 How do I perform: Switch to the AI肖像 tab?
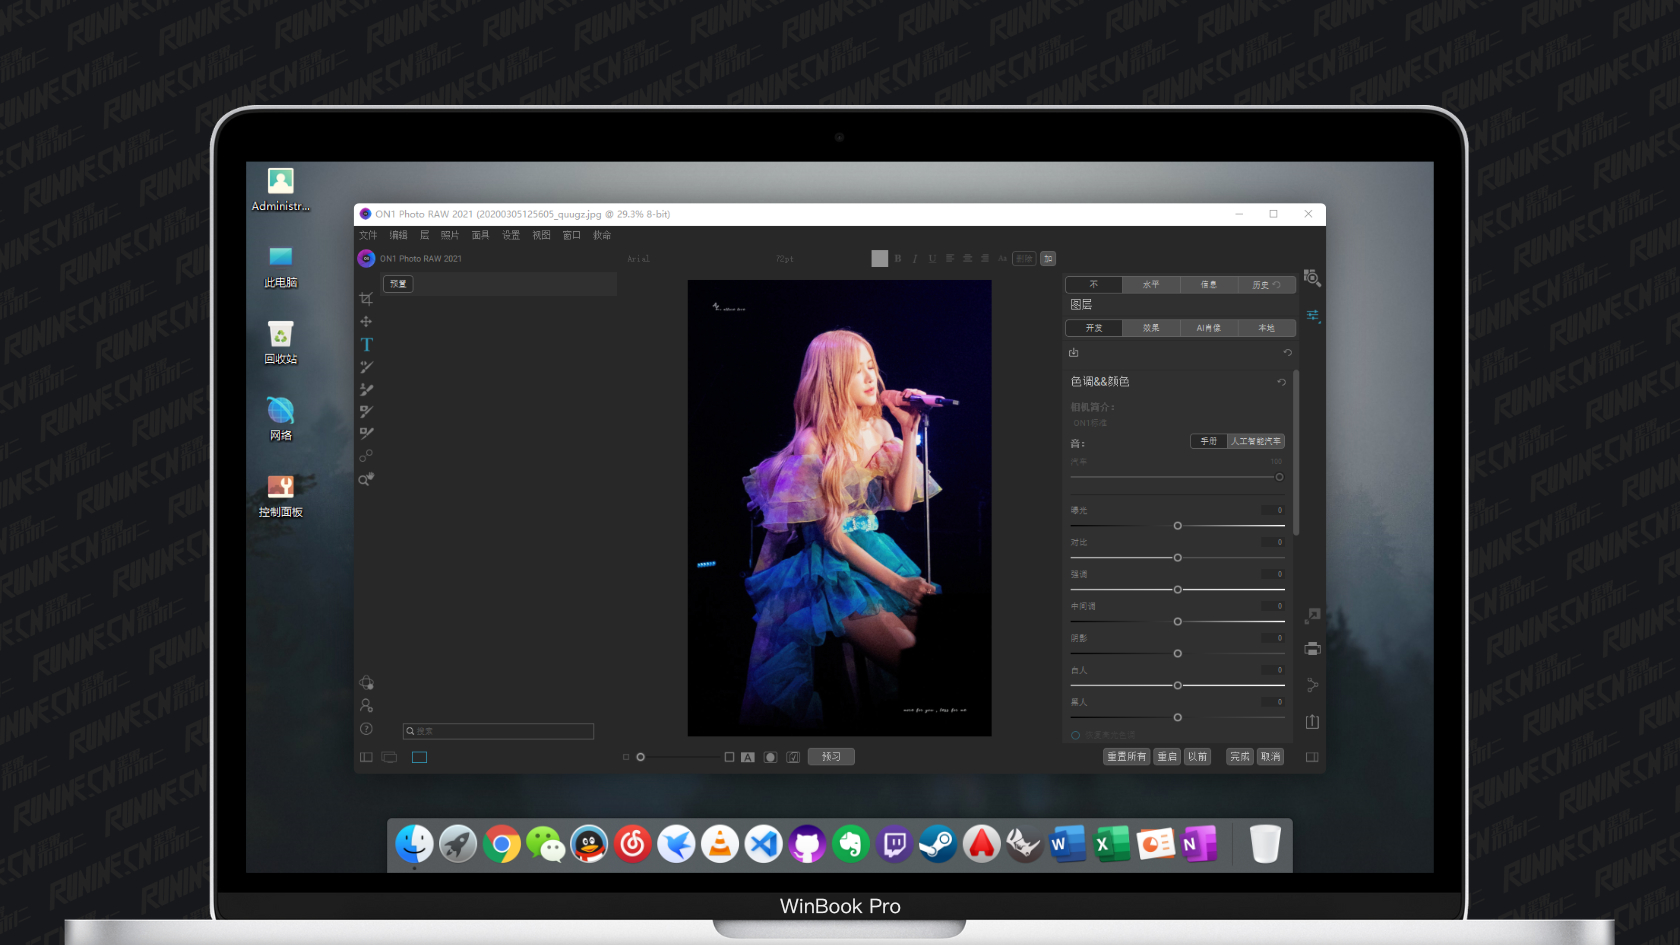pos(1208,328)
